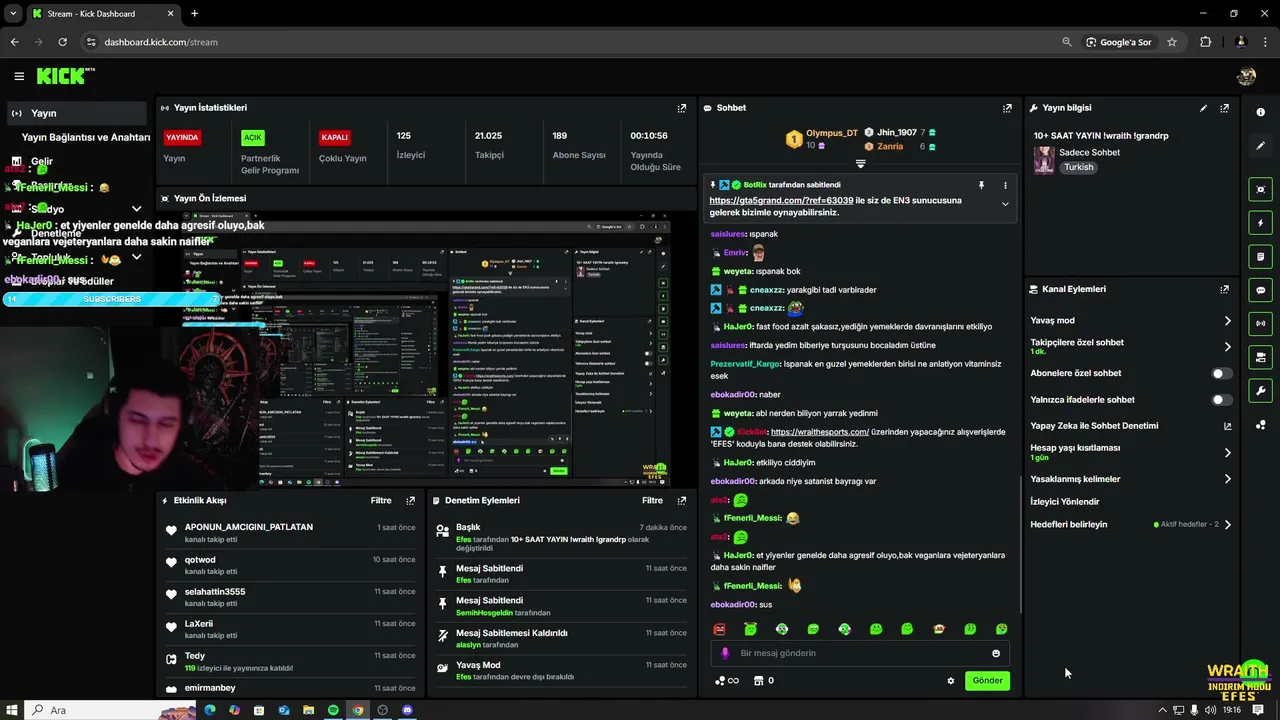1280x720 pixels.
Task: Click the wrench icon in the right toolbar
Action: pos(1260,391)
